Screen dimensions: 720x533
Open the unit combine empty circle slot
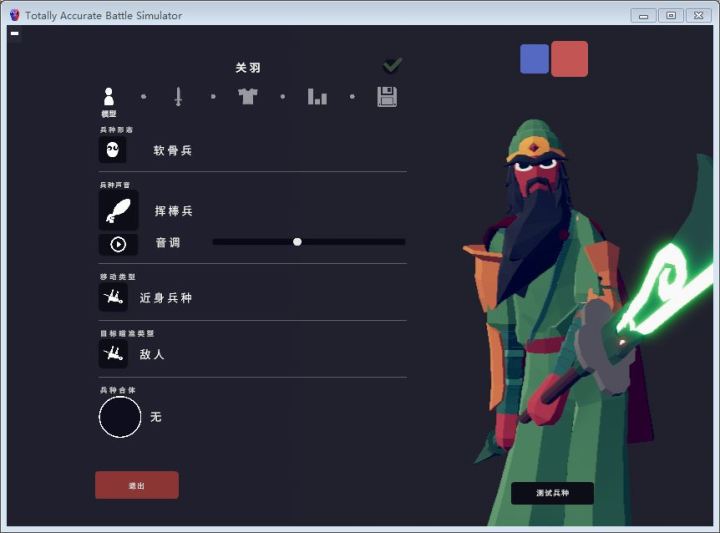pos(120,417)
